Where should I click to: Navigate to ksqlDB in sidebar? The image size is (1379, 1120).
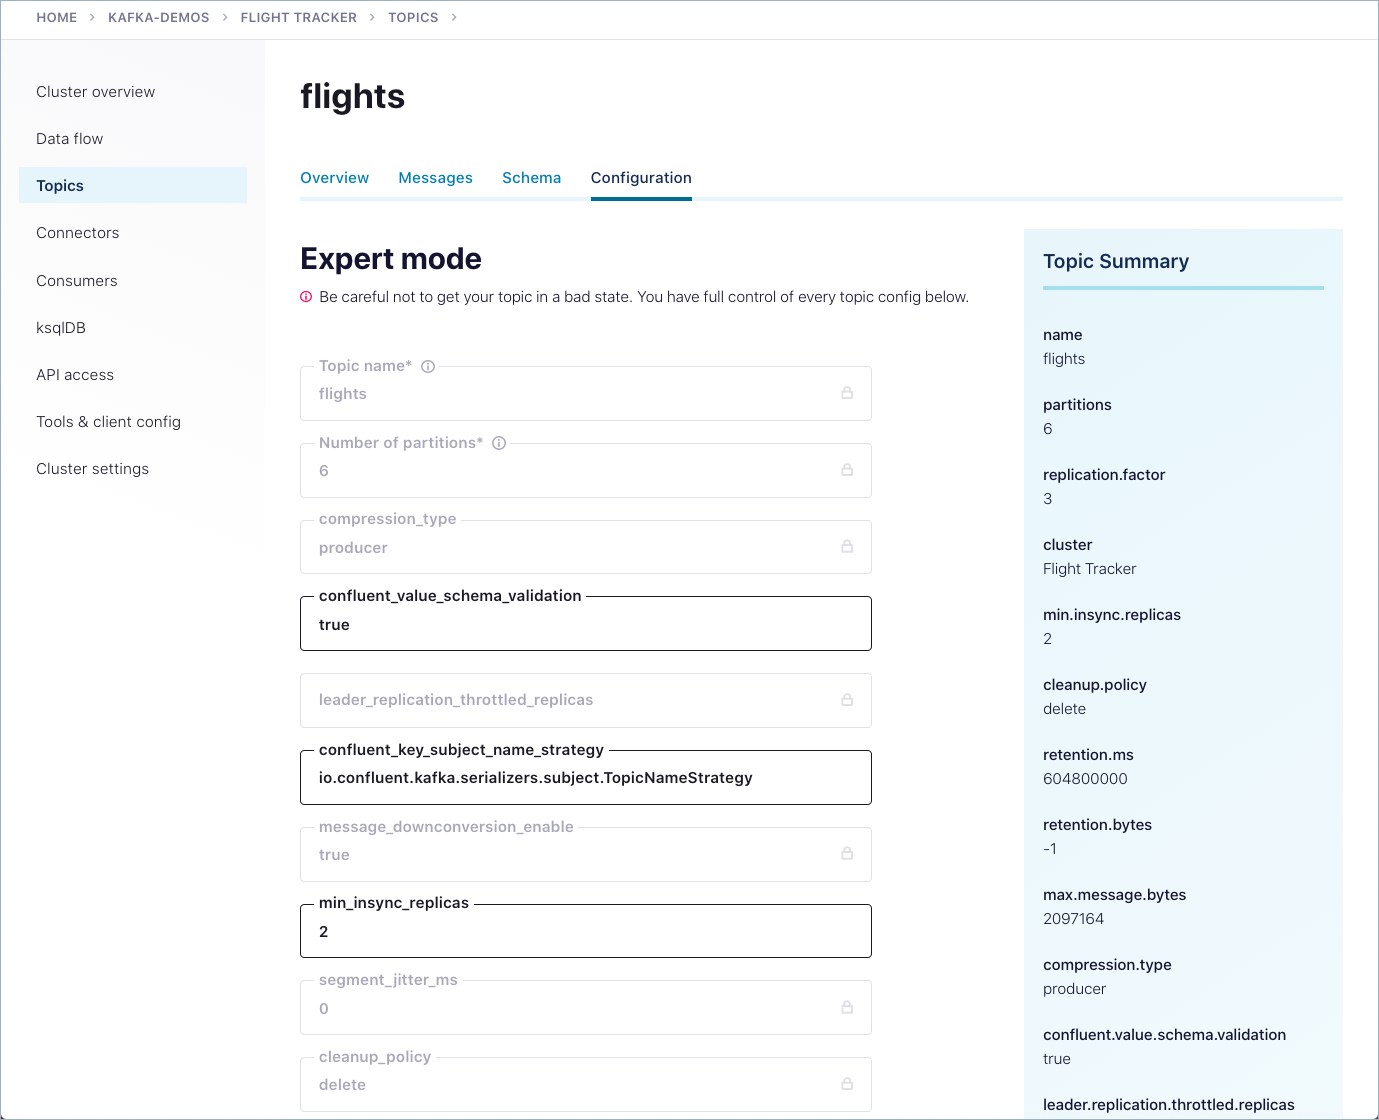coord(61,328)
